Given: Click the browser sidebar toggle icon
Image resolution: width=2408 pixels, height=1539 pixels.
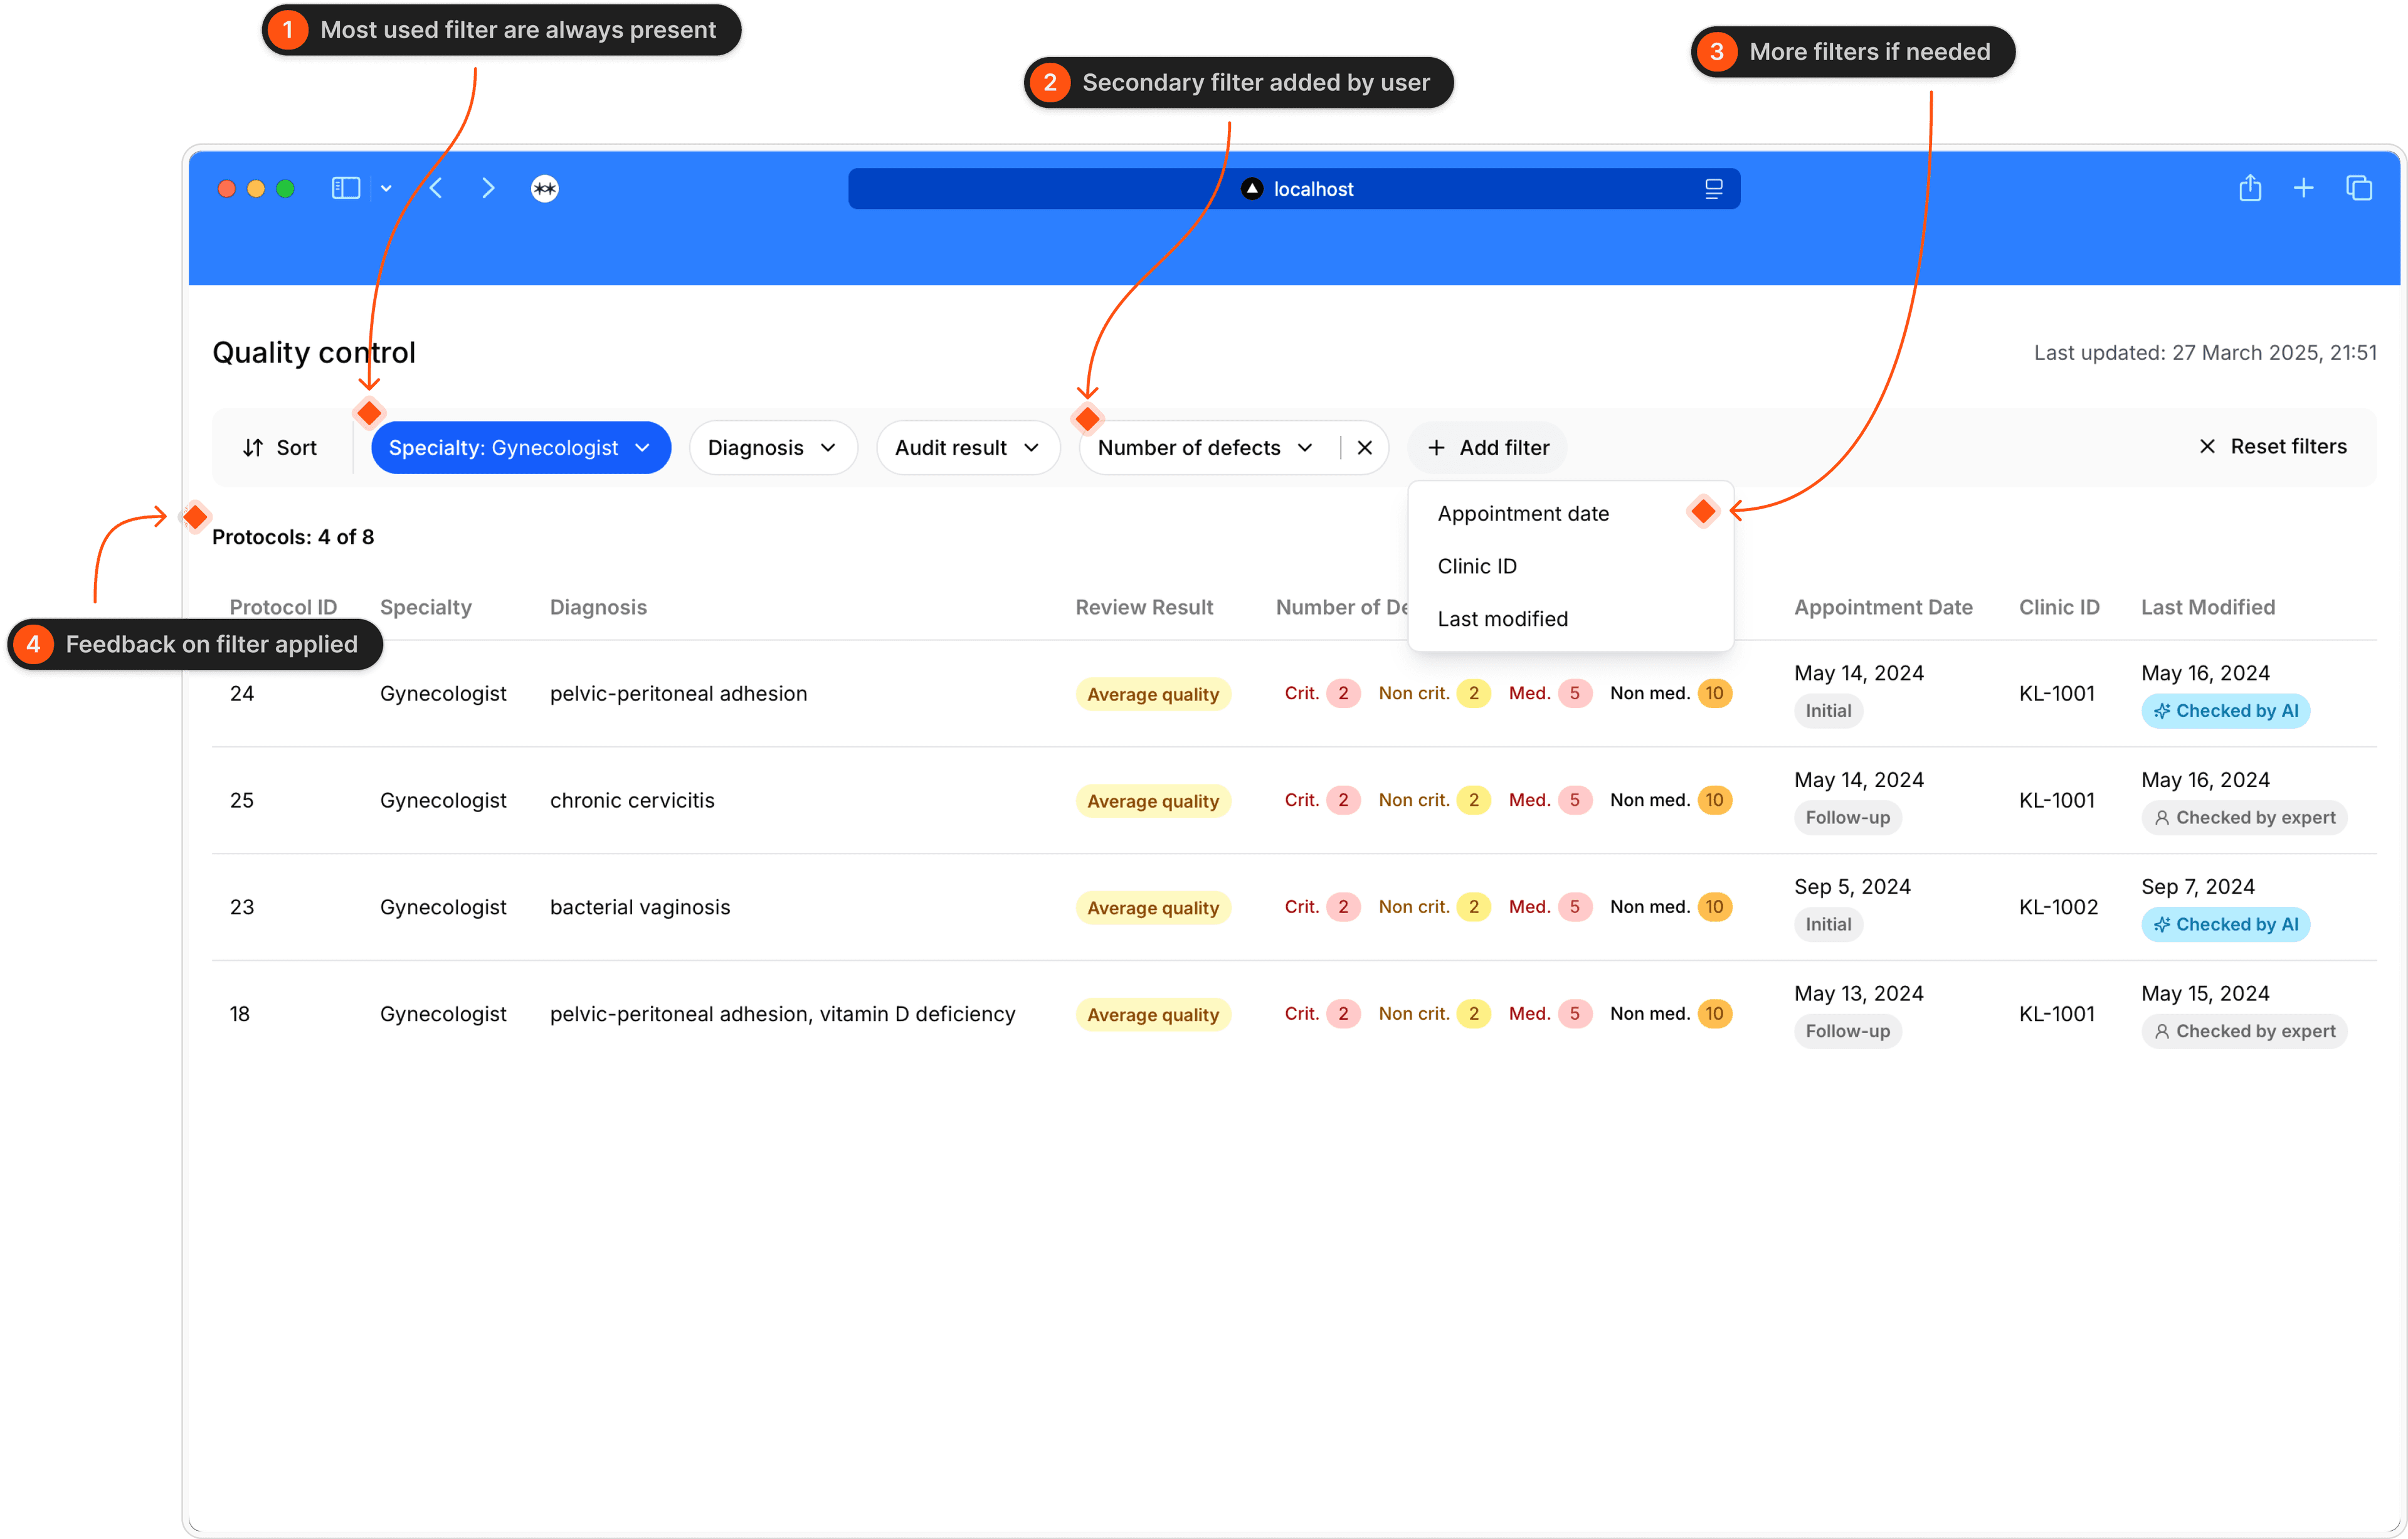Looking at the screenshot, I should click(345, 188).
